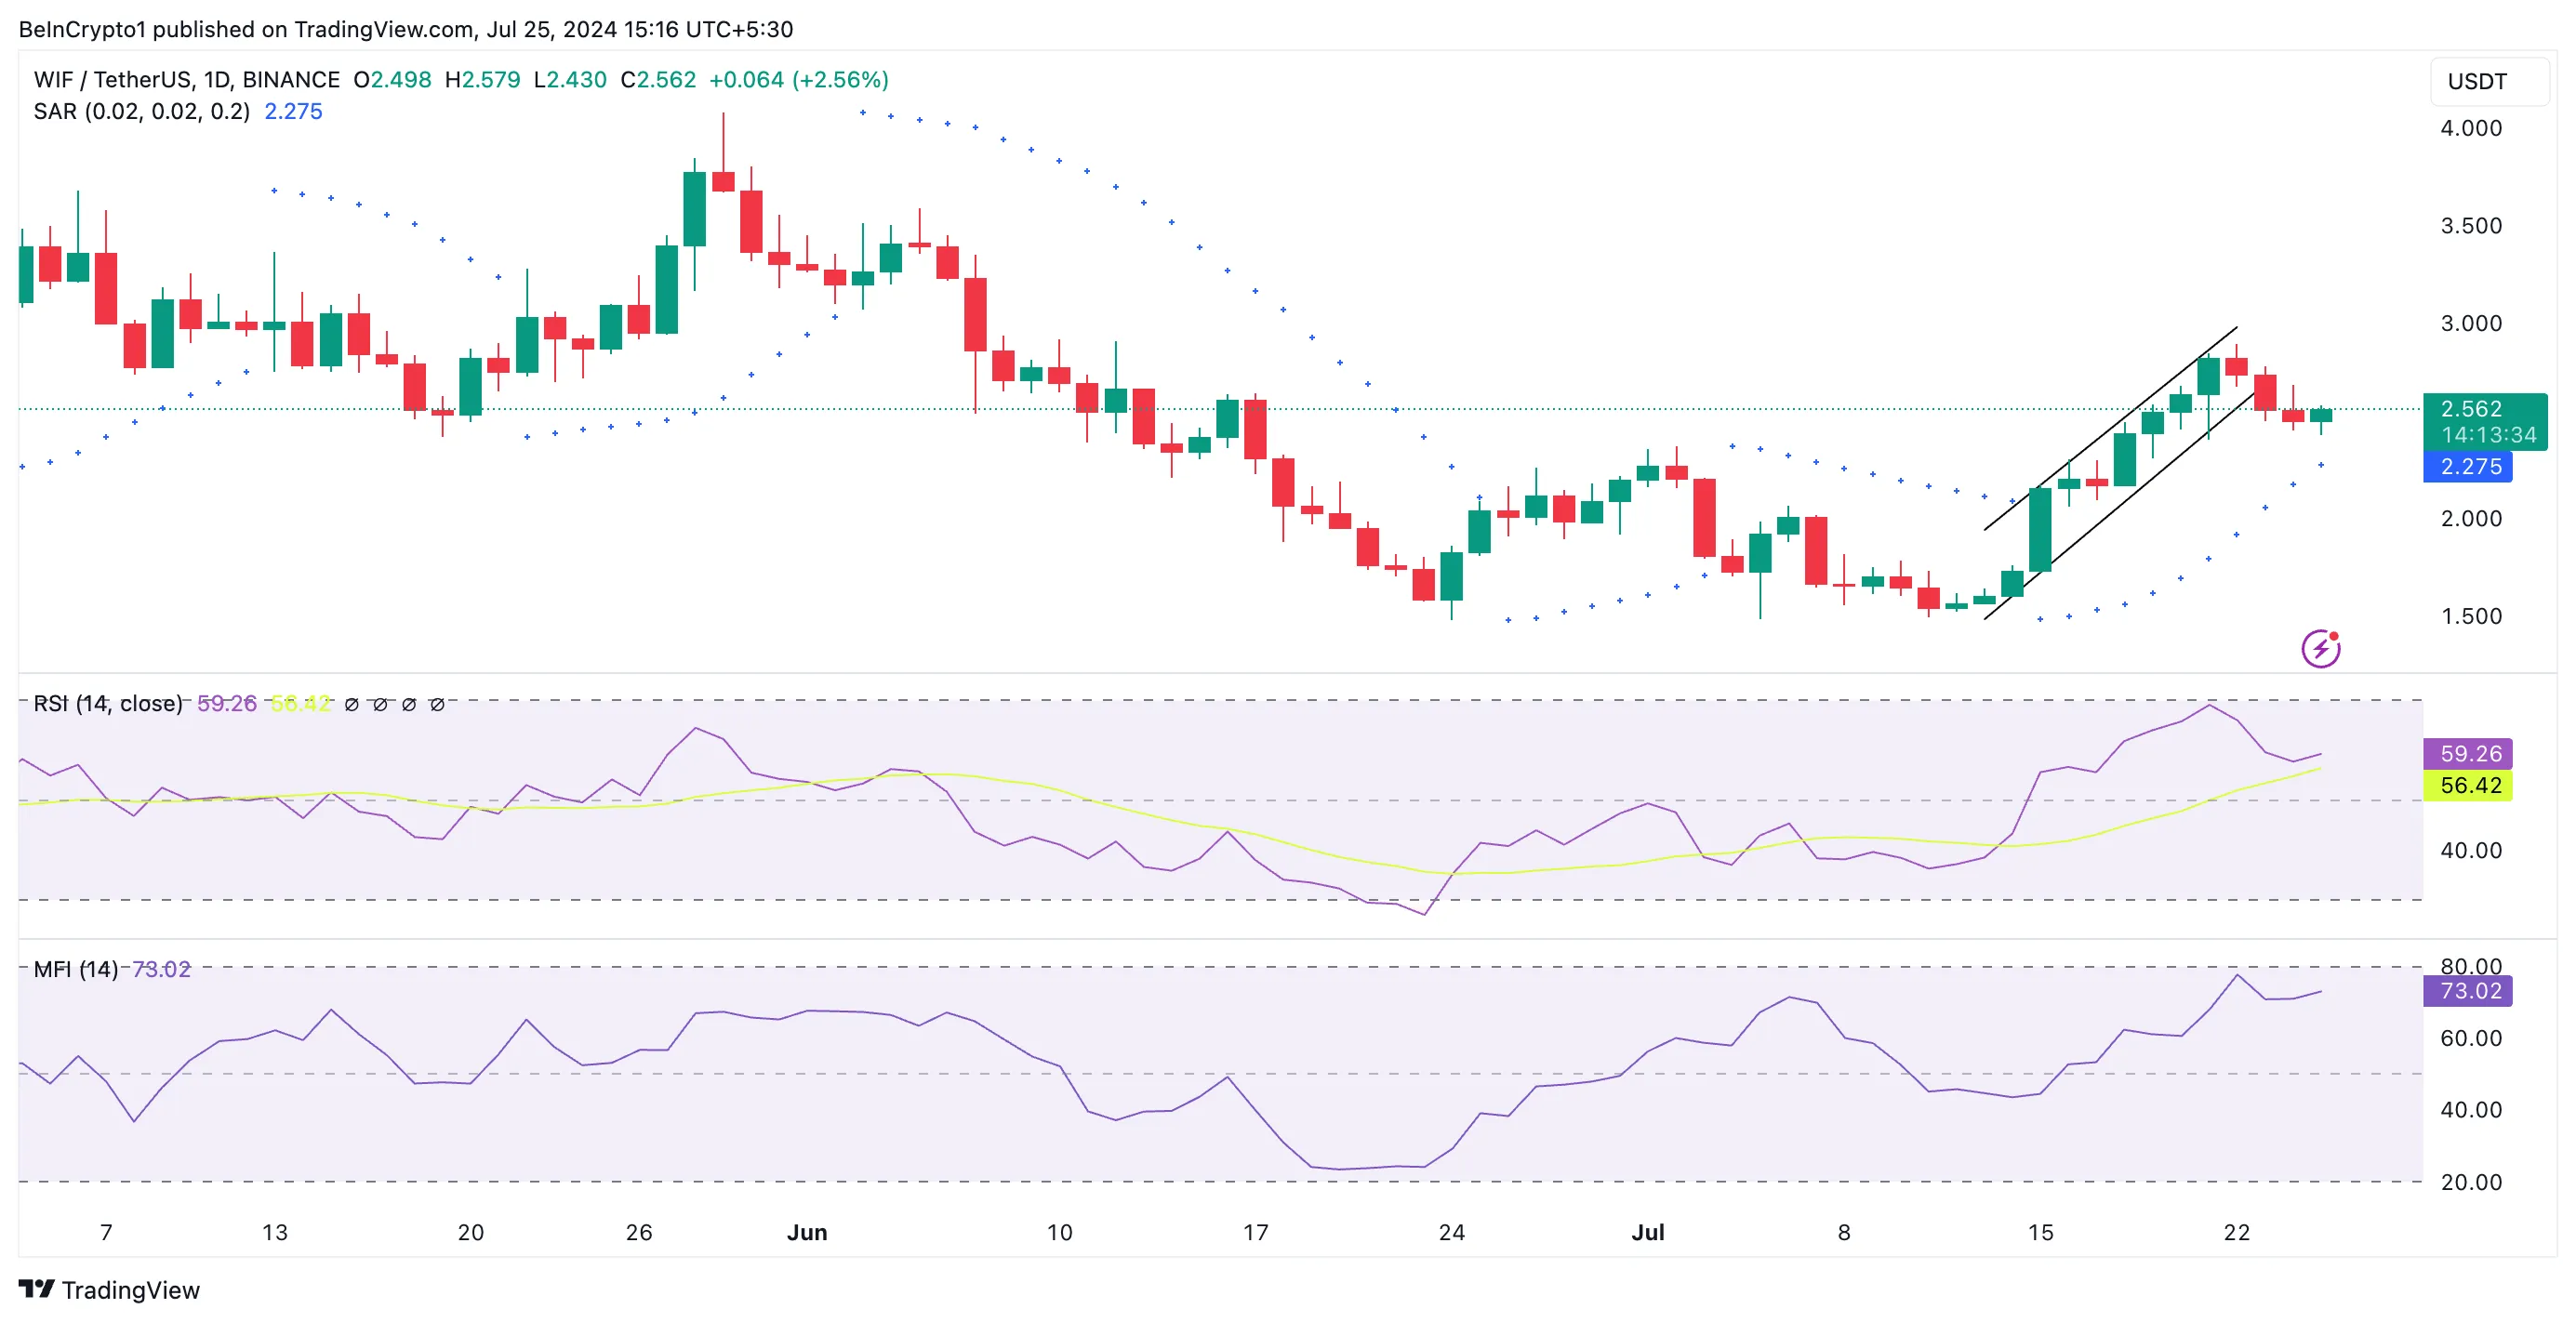Click the SAR value 2.275 in the legend
Screen dimensions: 2576x1322
pos(293,111)
